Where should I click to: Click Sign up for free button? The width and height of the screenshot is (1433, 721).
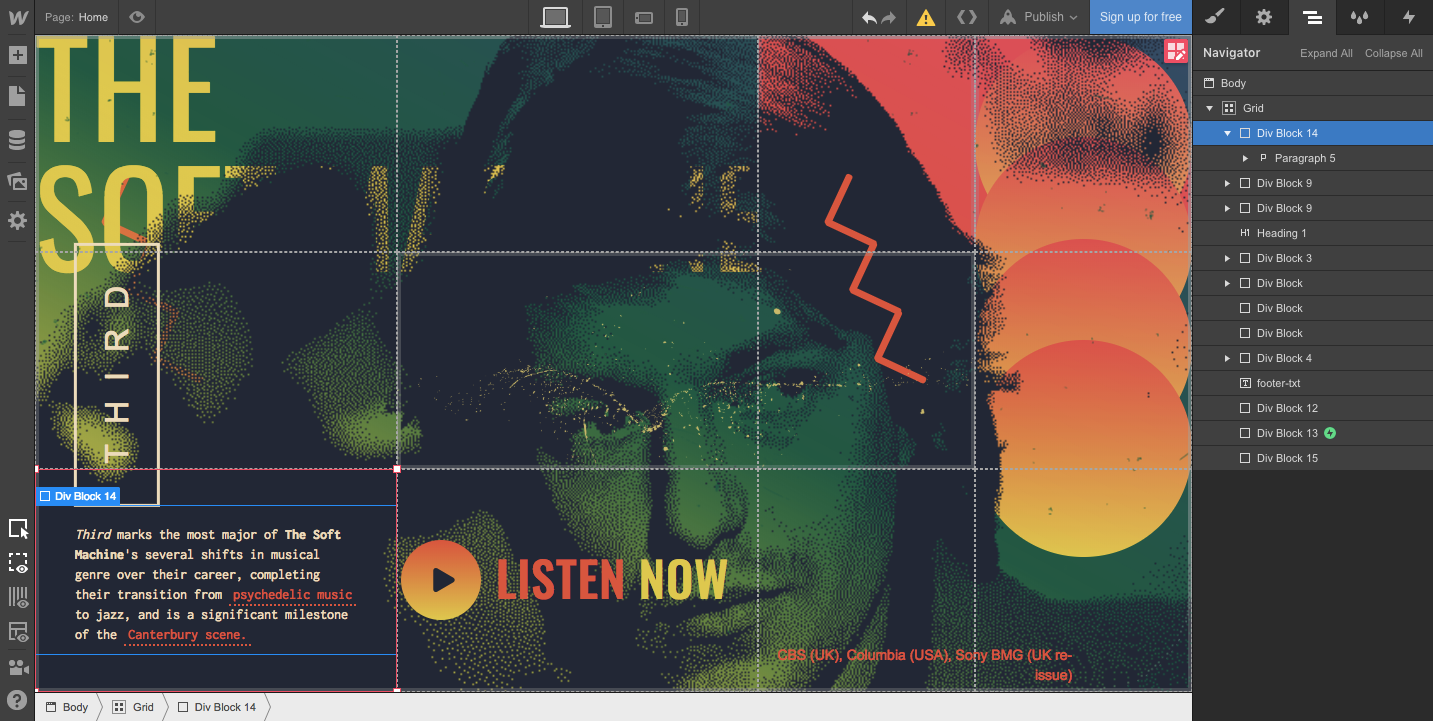[1140, 17]
